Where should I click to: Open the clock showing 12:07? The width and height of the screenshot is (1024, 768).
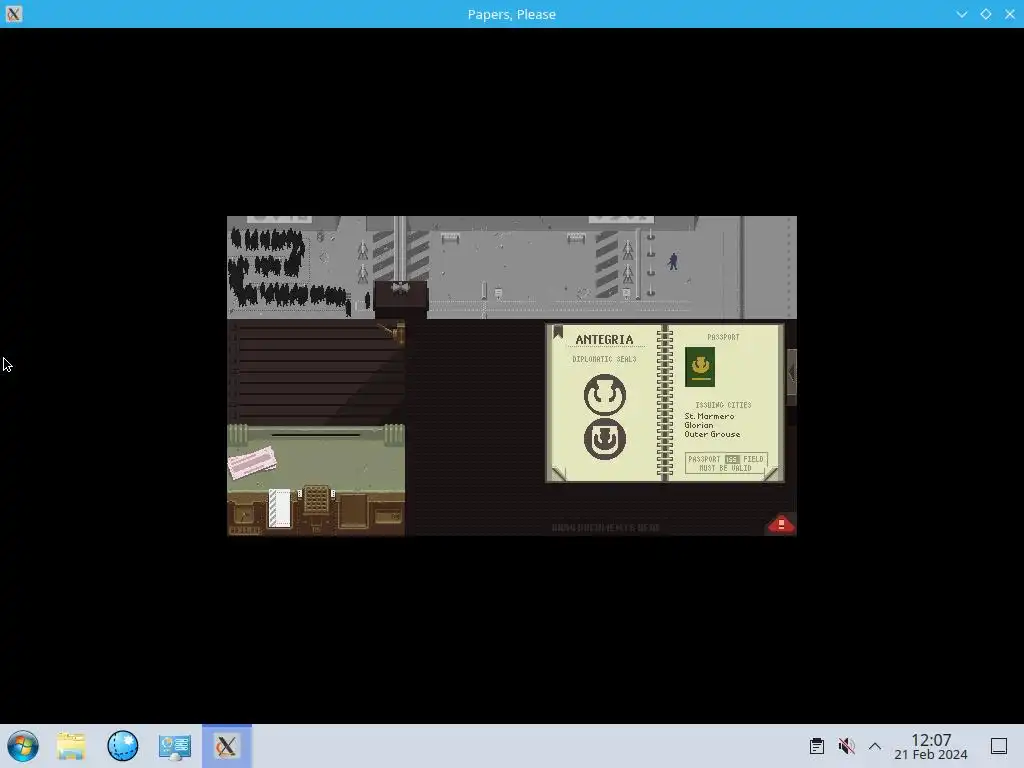click(x=931, y=746)
